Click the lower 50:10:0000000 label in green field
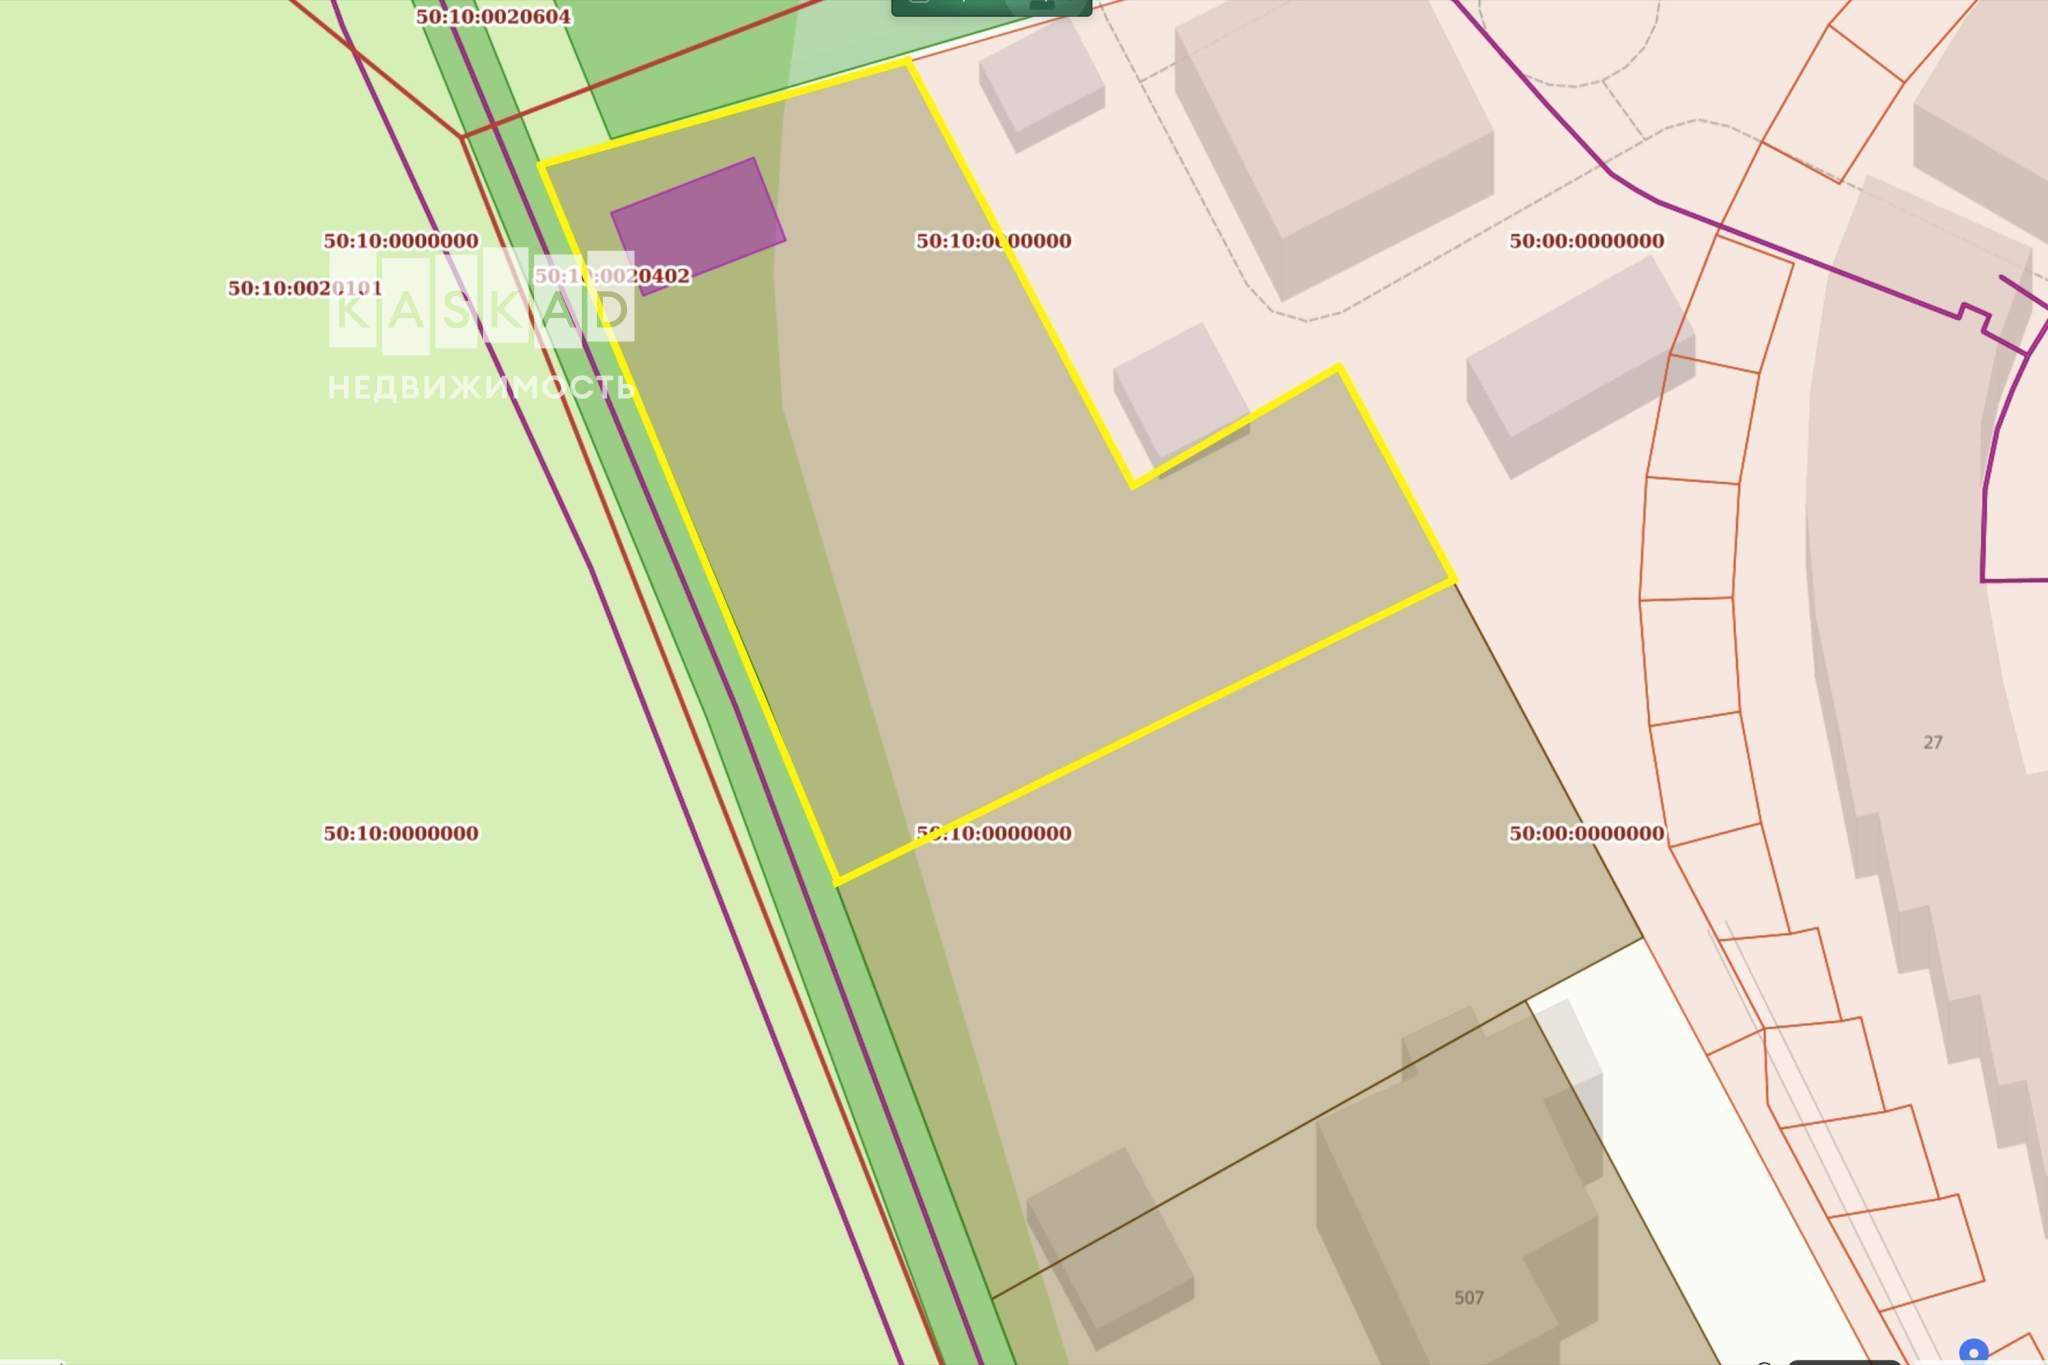The height and width of the screenshot is (1365, 2048). 401,834
